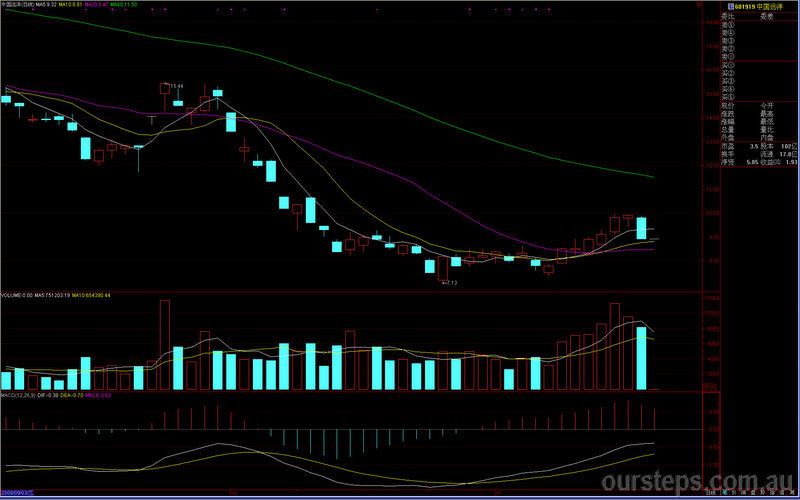The image size is (800, 500).
Task: Select the tallest red volume bar
Action: 165,345
